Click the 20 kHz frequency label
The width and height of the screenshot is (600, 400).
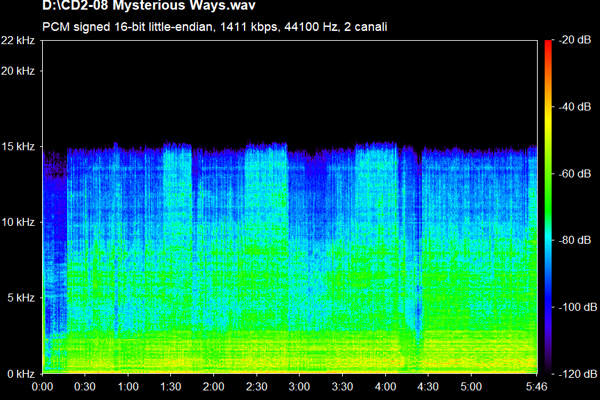tap(18, 71)
